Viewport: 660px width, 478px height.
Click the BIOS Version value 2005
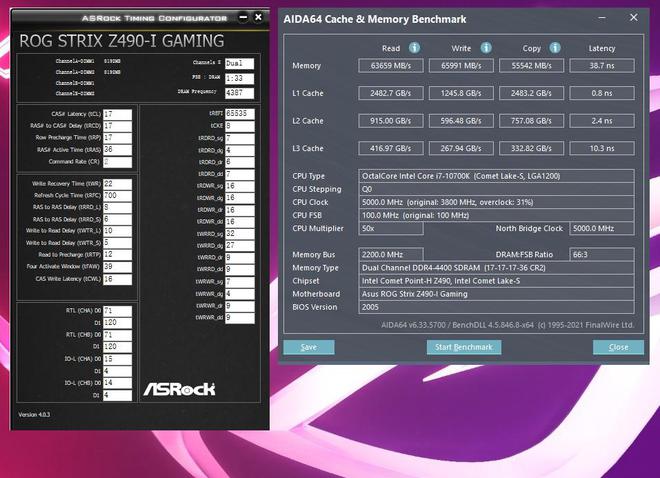(x=496, y=307)
